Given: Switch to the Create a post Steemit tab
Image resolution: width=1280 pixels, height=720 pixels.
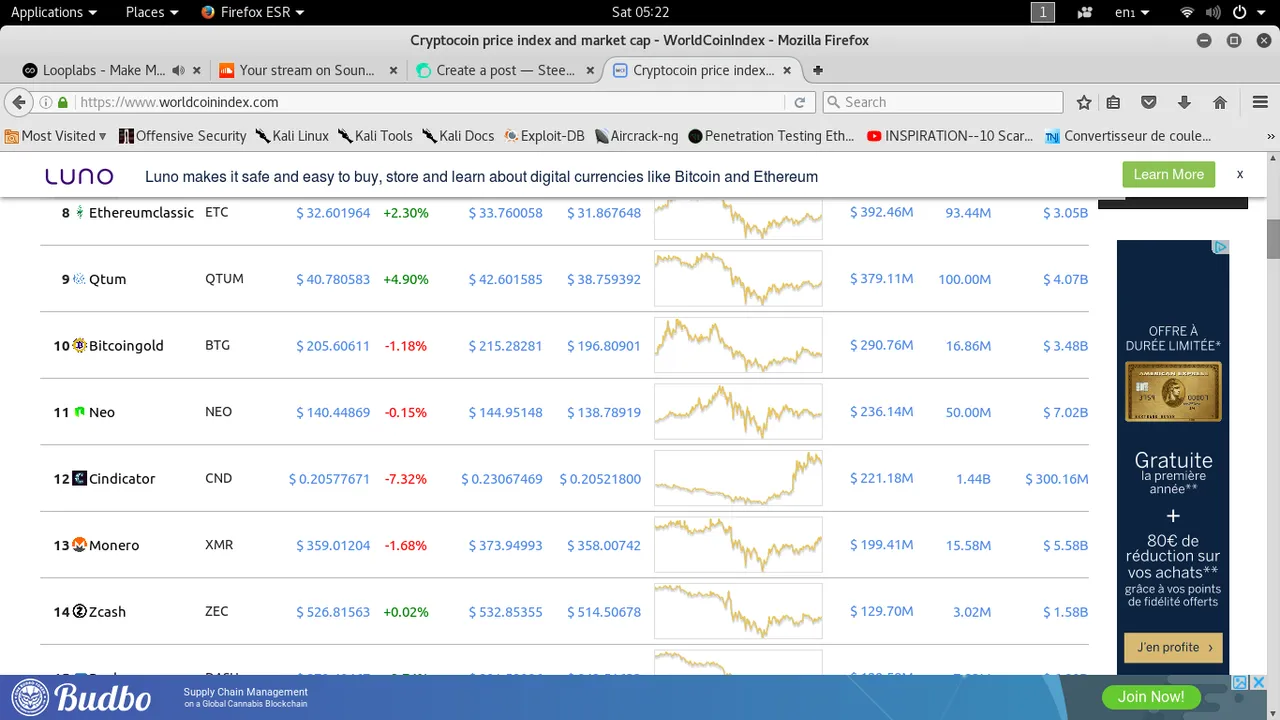Looking at the screenshot, I should coord(504,70).
